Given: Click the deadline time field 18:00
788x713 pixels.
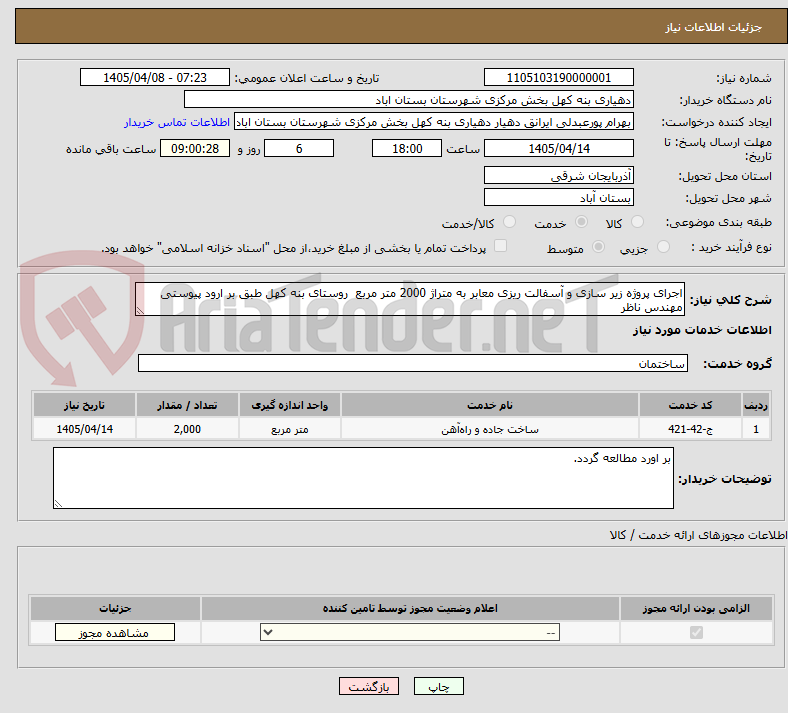Looking at the screenshot, I should point(407,148).
